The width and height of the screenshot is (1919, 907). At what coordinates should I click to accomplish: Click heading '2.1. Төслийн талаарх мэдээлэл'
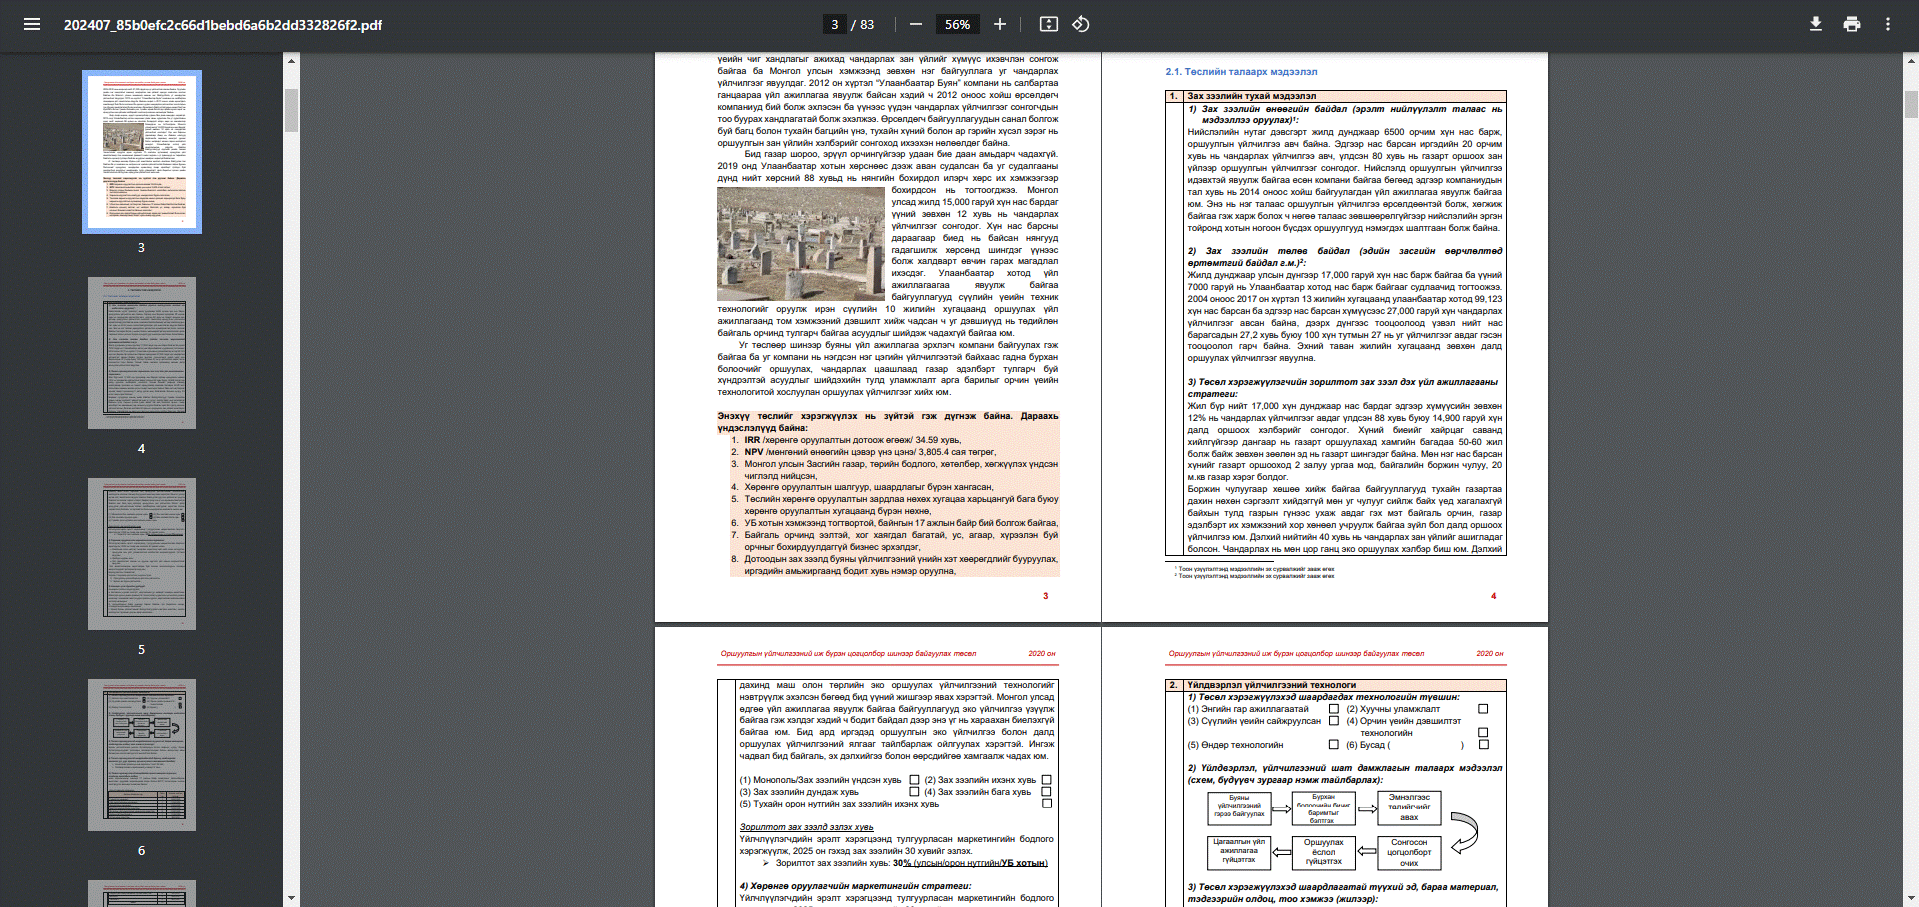pyautogui.click(x=1241, y=72)
